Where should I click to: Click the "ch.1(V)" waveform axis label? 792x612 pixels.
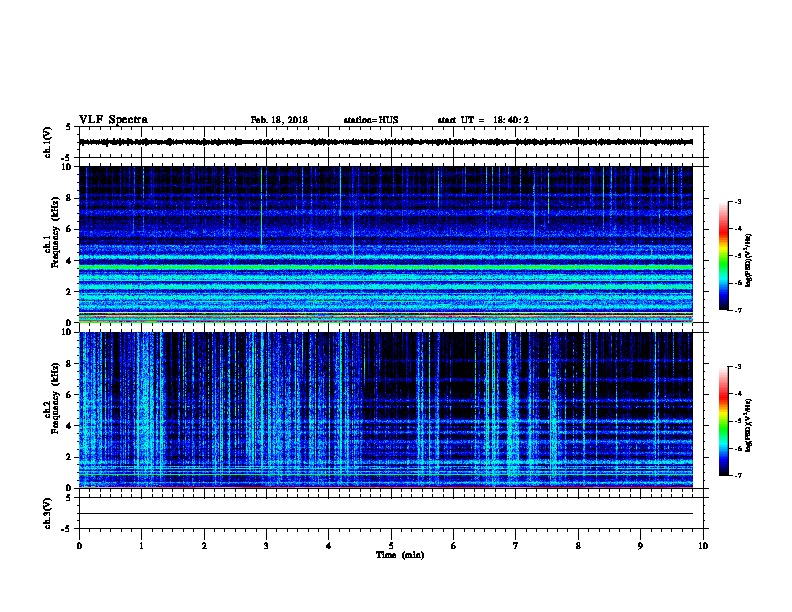click(x=48, y=142)
